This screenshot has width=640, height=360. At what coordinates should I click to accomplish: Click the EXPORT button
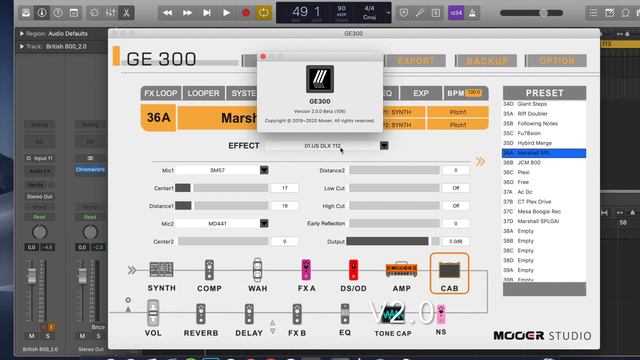(x=416, y=61)
